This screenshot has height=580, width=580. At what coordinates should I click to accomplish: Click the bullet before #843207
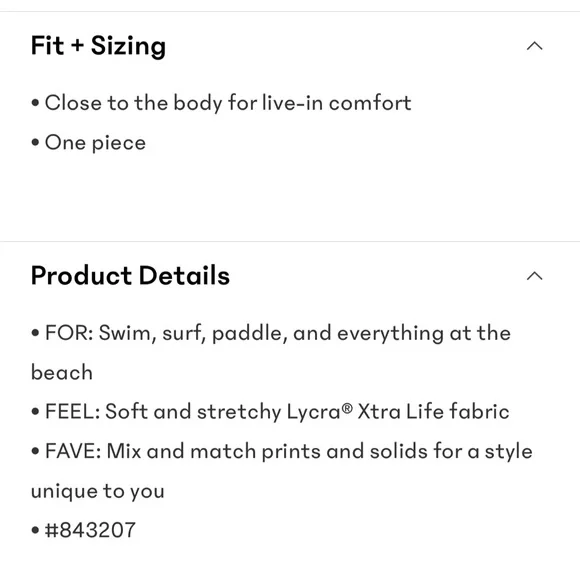pyautogui.click(x=35, y=530)
